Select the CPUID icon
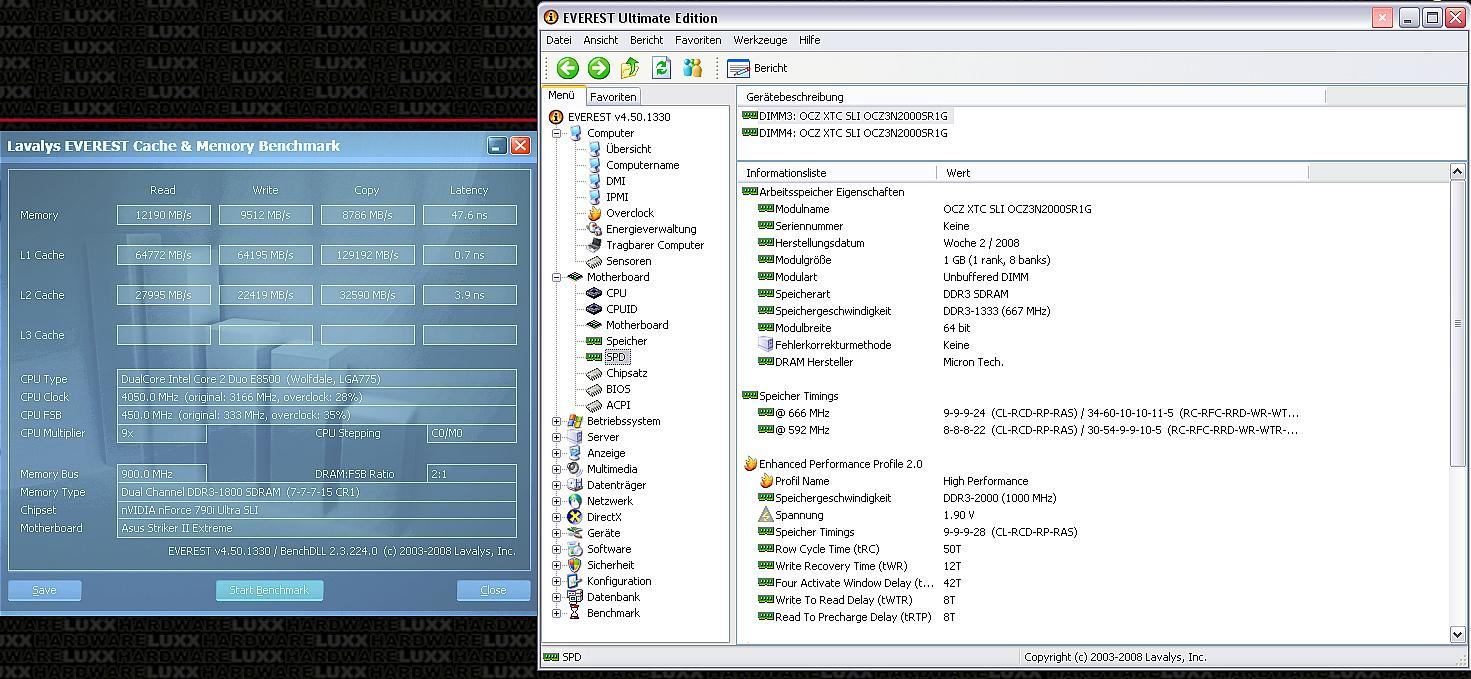The height and width of the screenshot is (679, 1471). 594,309
